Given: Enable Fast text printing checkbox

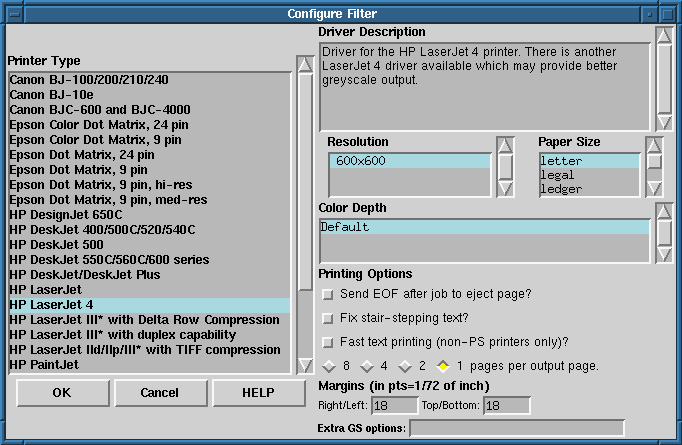Looking at the screenshot, I should 327,342.
